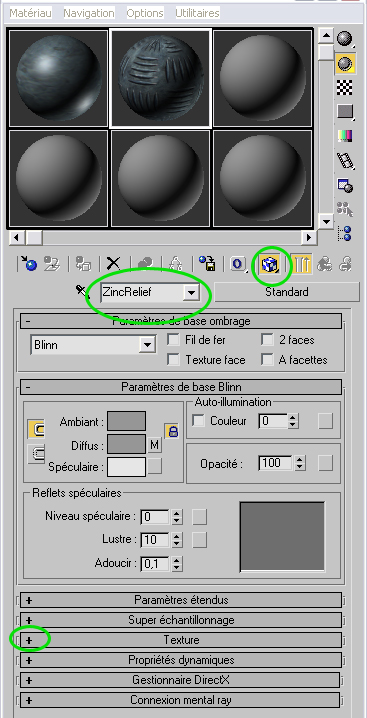
Task: Click Go Forward to Sibling icon
Action: click(x=345, y=264)
